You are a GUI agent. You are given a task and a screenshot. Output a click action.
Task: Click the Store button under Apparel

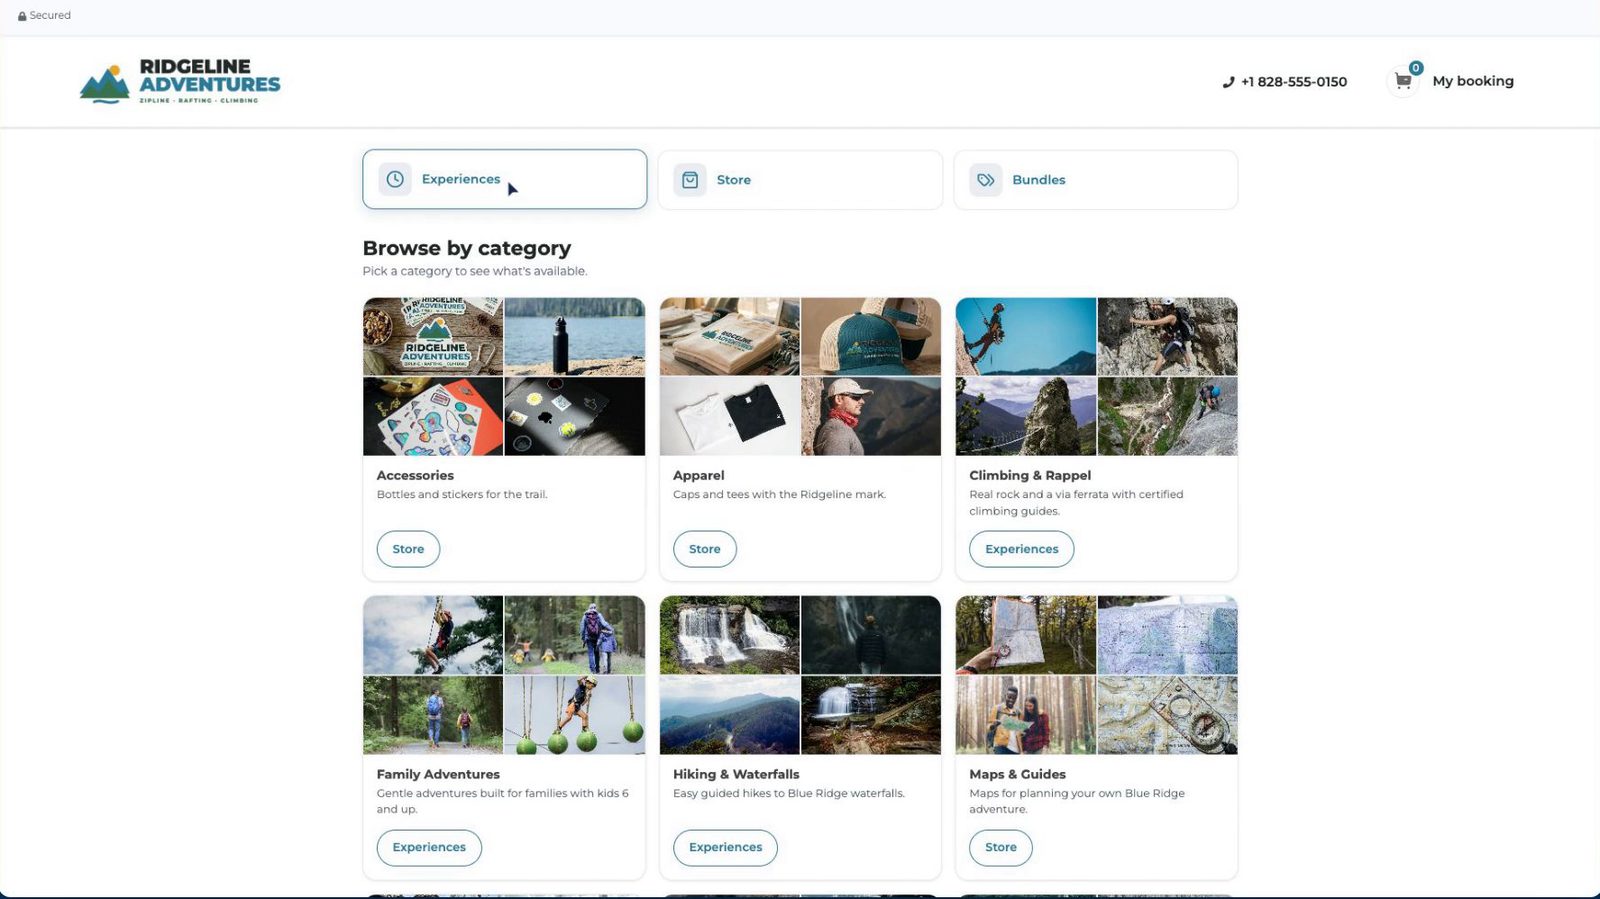tap(704, 549)
